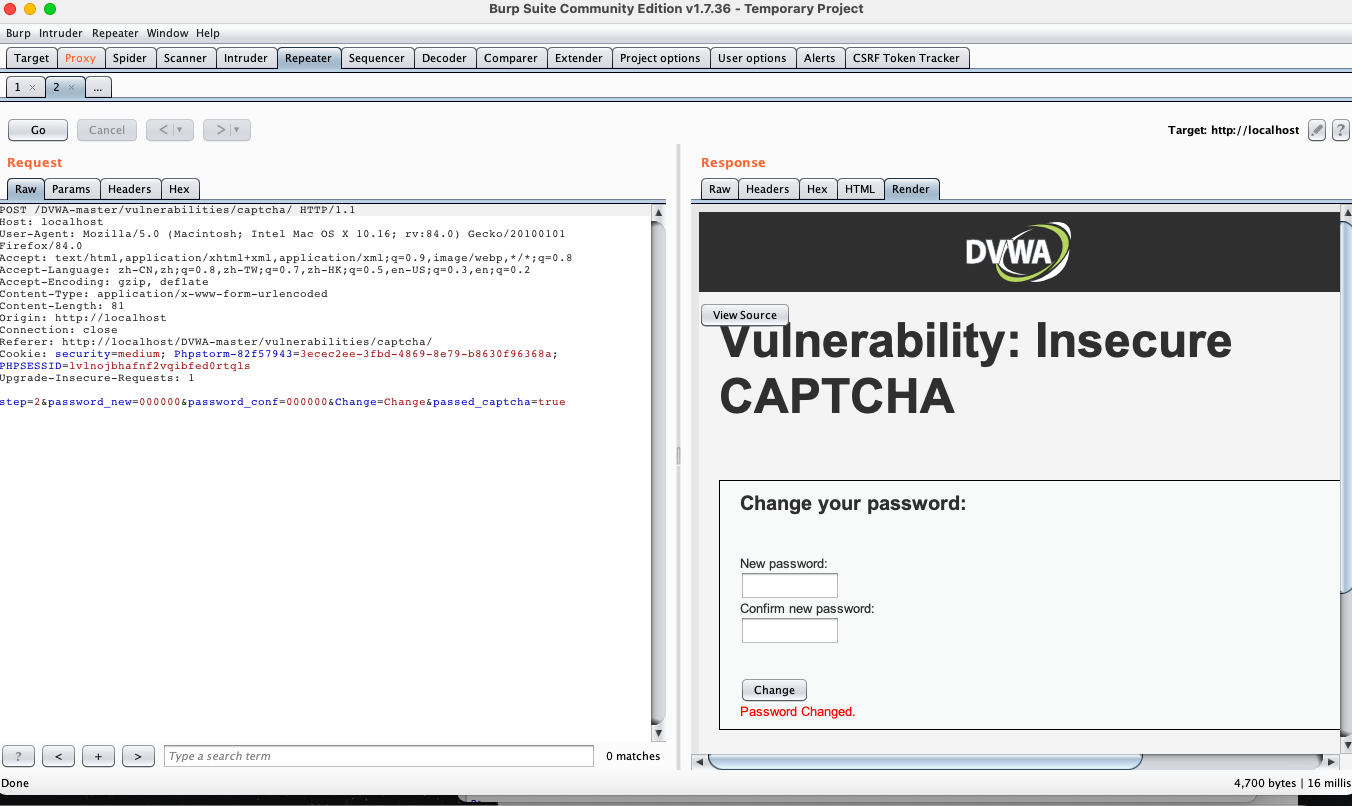This screenshot has width=1352, height=806.
Task: Click the left arrow of response horizontal scrollbar
Action: tap(700, 762)
